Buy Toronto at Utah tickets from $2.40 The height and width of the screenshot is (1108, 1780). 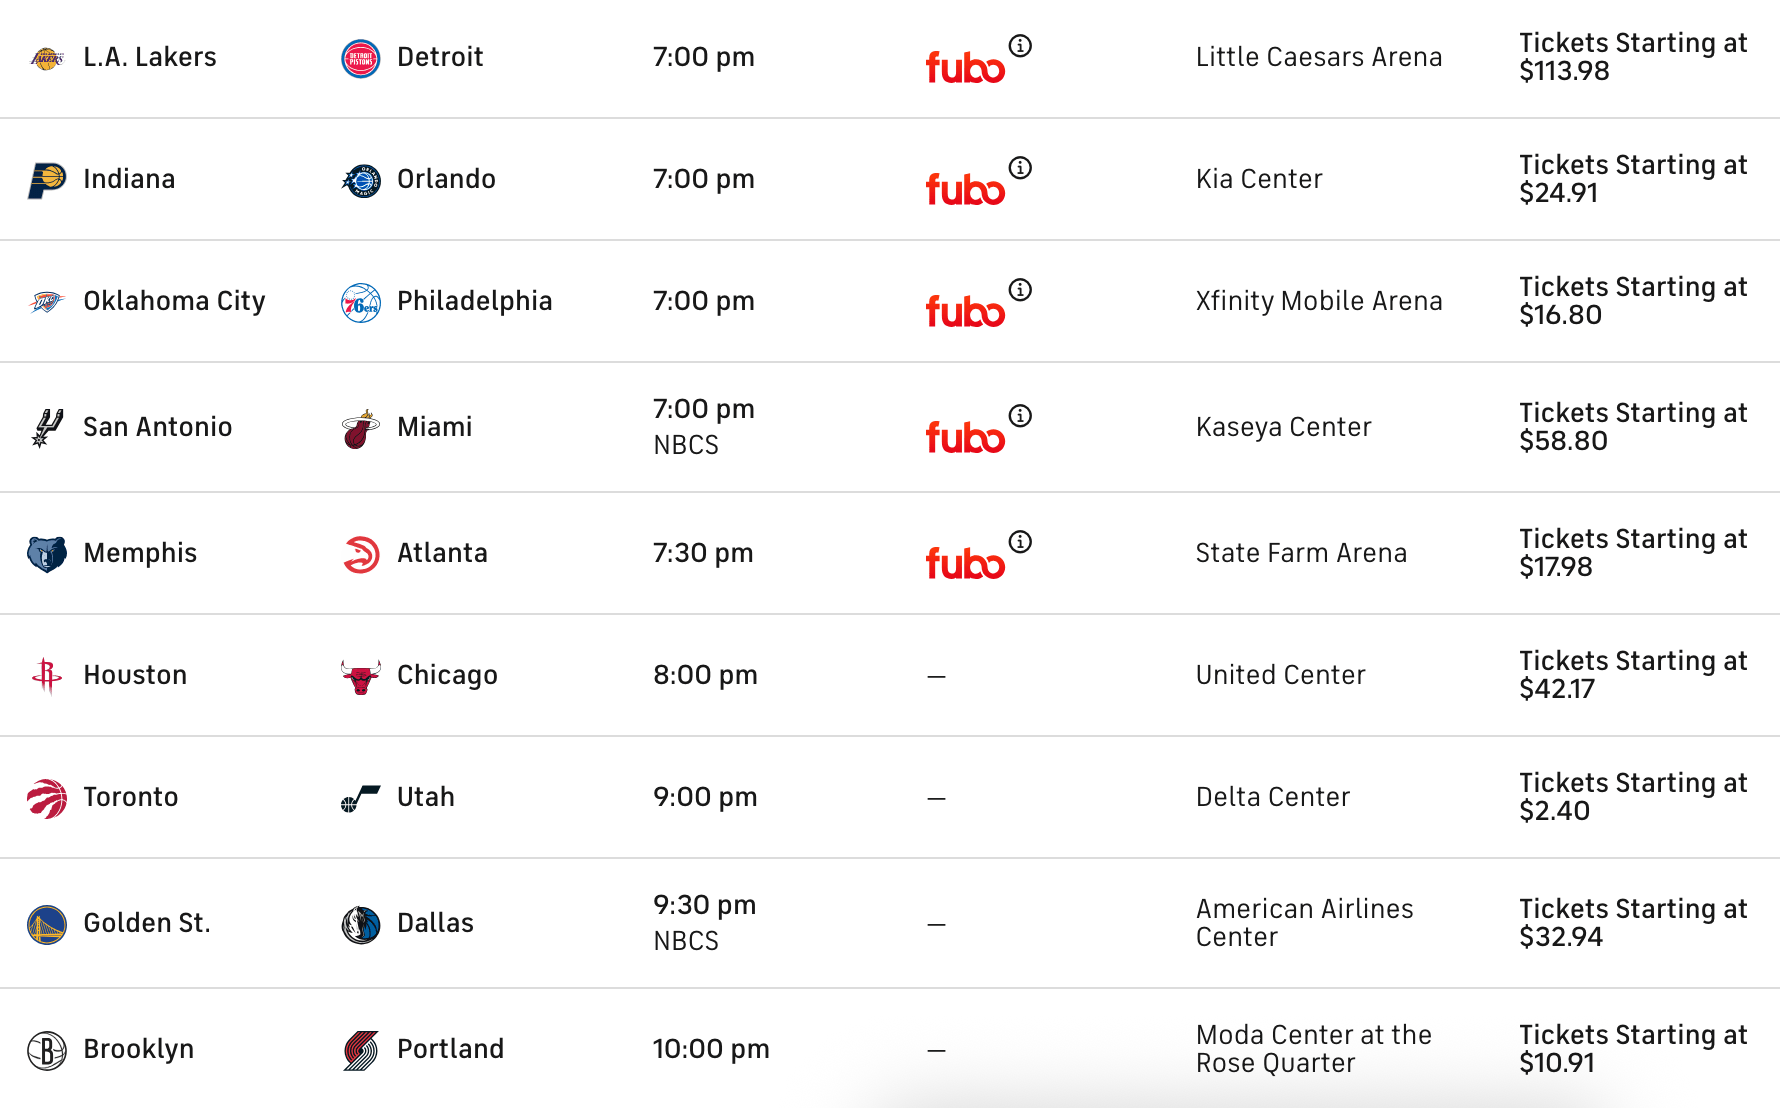click(x=1632, y=797)
